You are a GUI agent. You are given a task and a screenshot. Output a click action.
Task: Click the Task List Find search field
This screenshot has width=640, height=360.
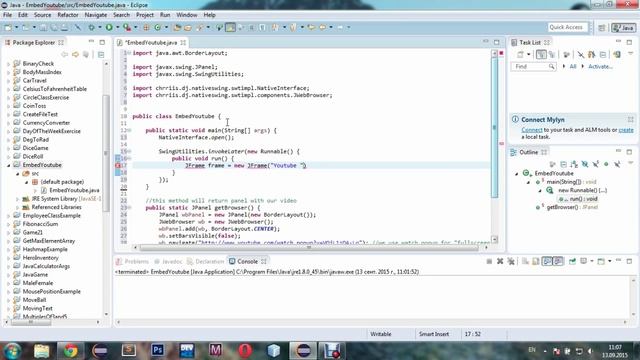pyautogui.click(x=533, y=67)
